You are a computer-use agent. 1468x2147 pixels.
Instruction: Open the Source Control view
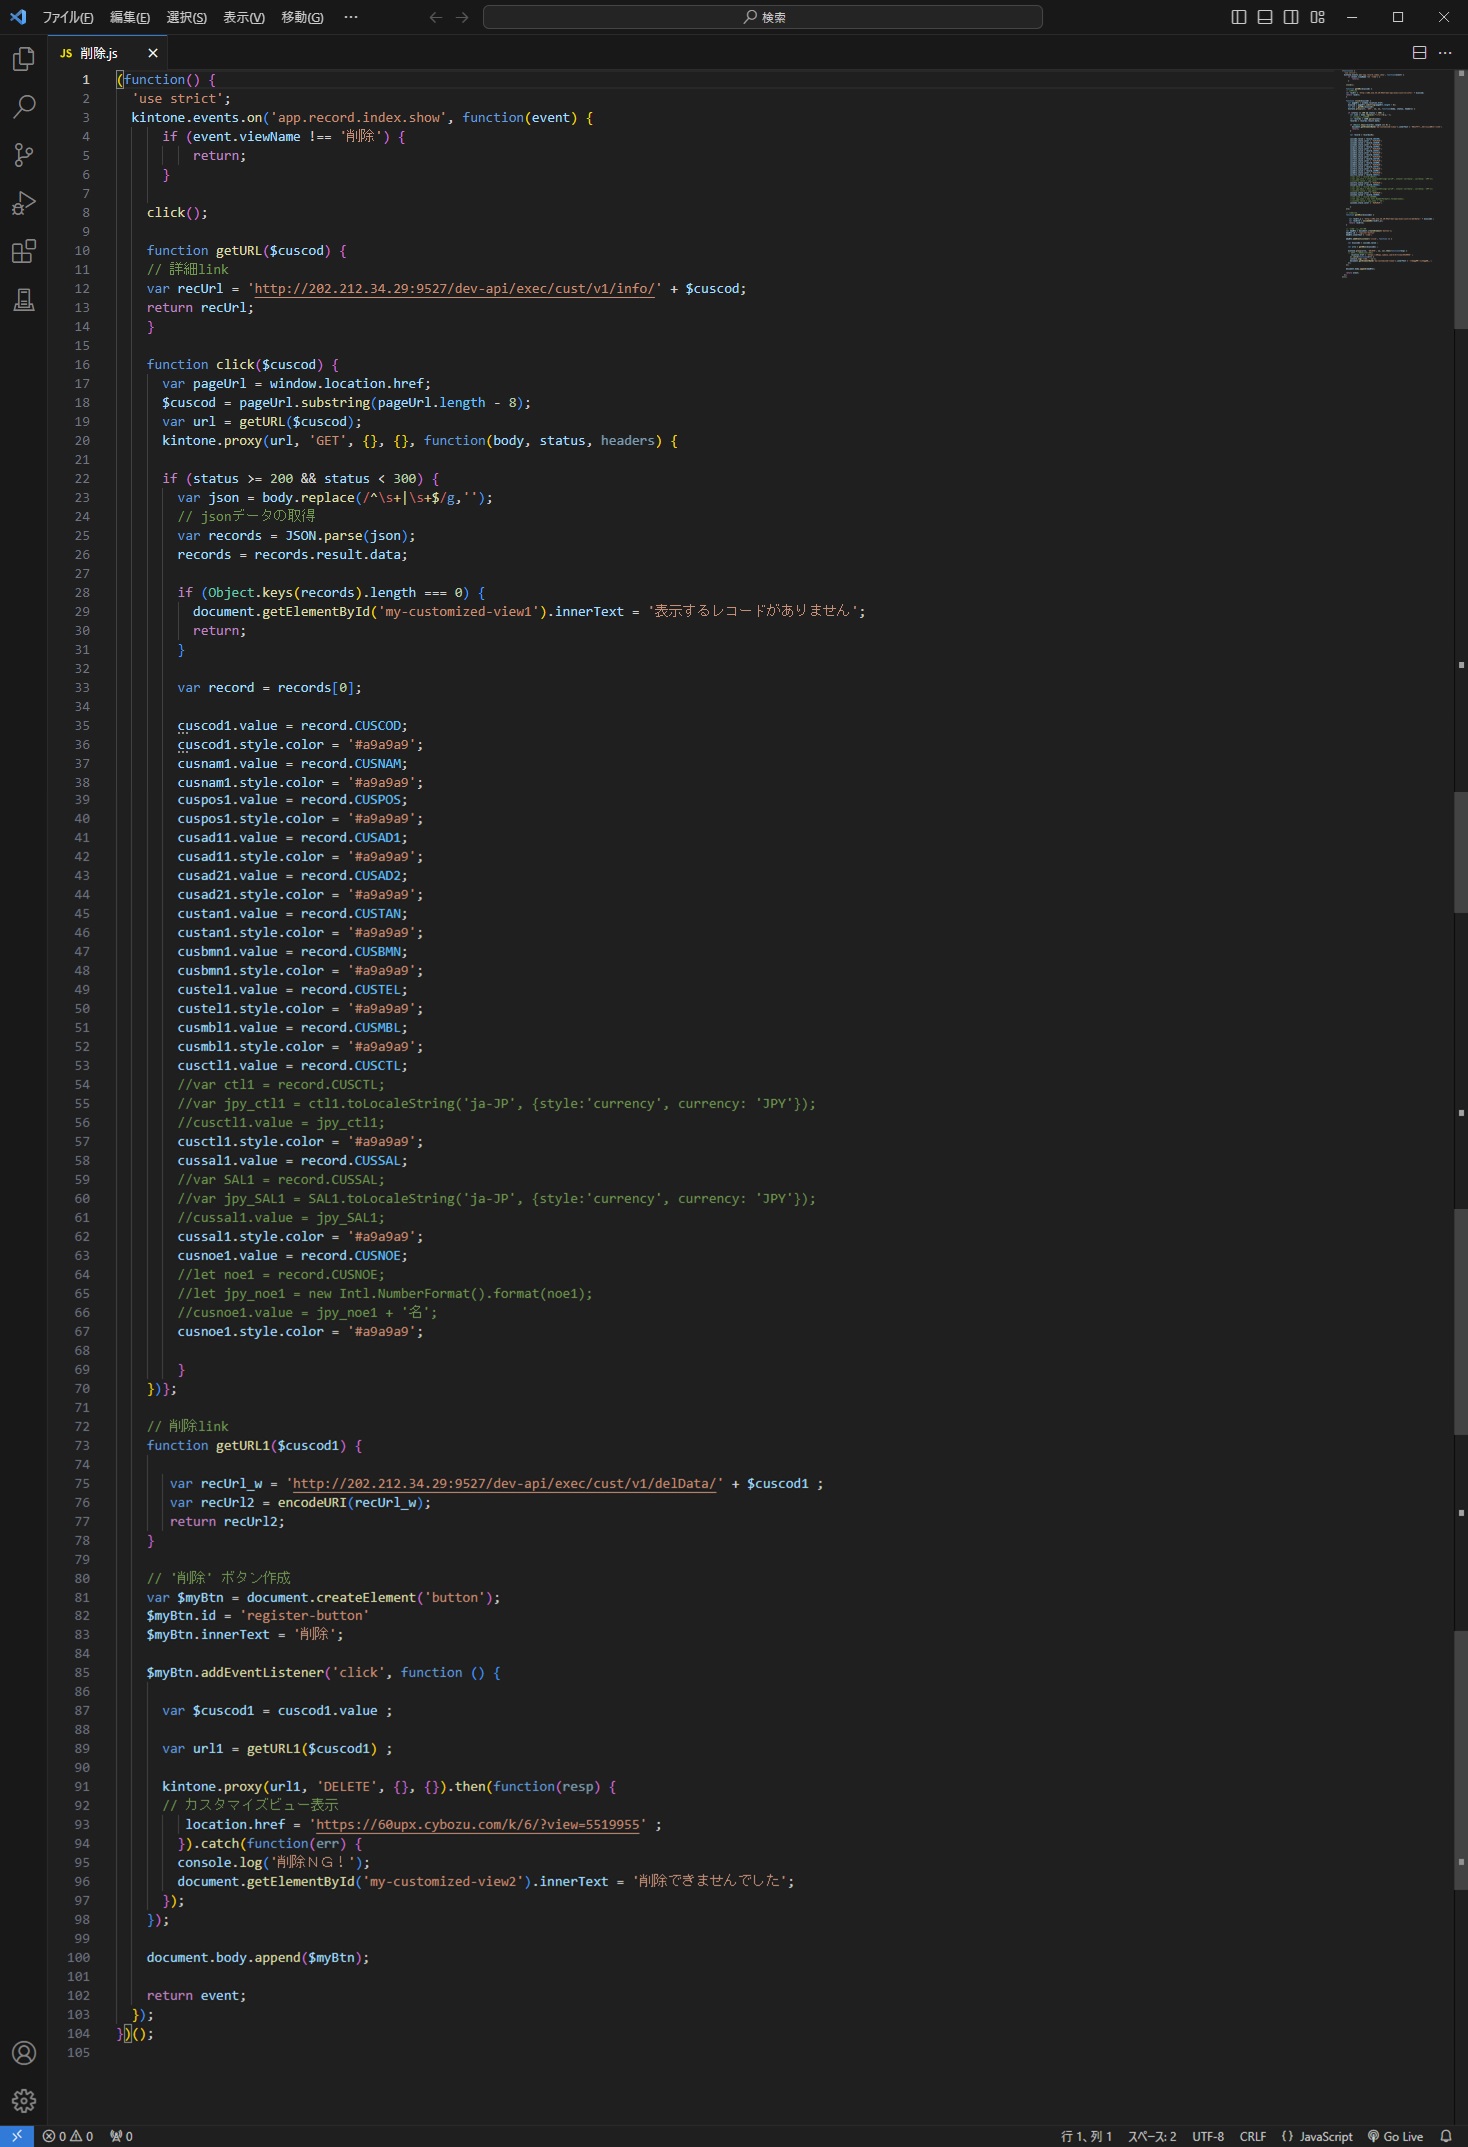tap(24, 155)
